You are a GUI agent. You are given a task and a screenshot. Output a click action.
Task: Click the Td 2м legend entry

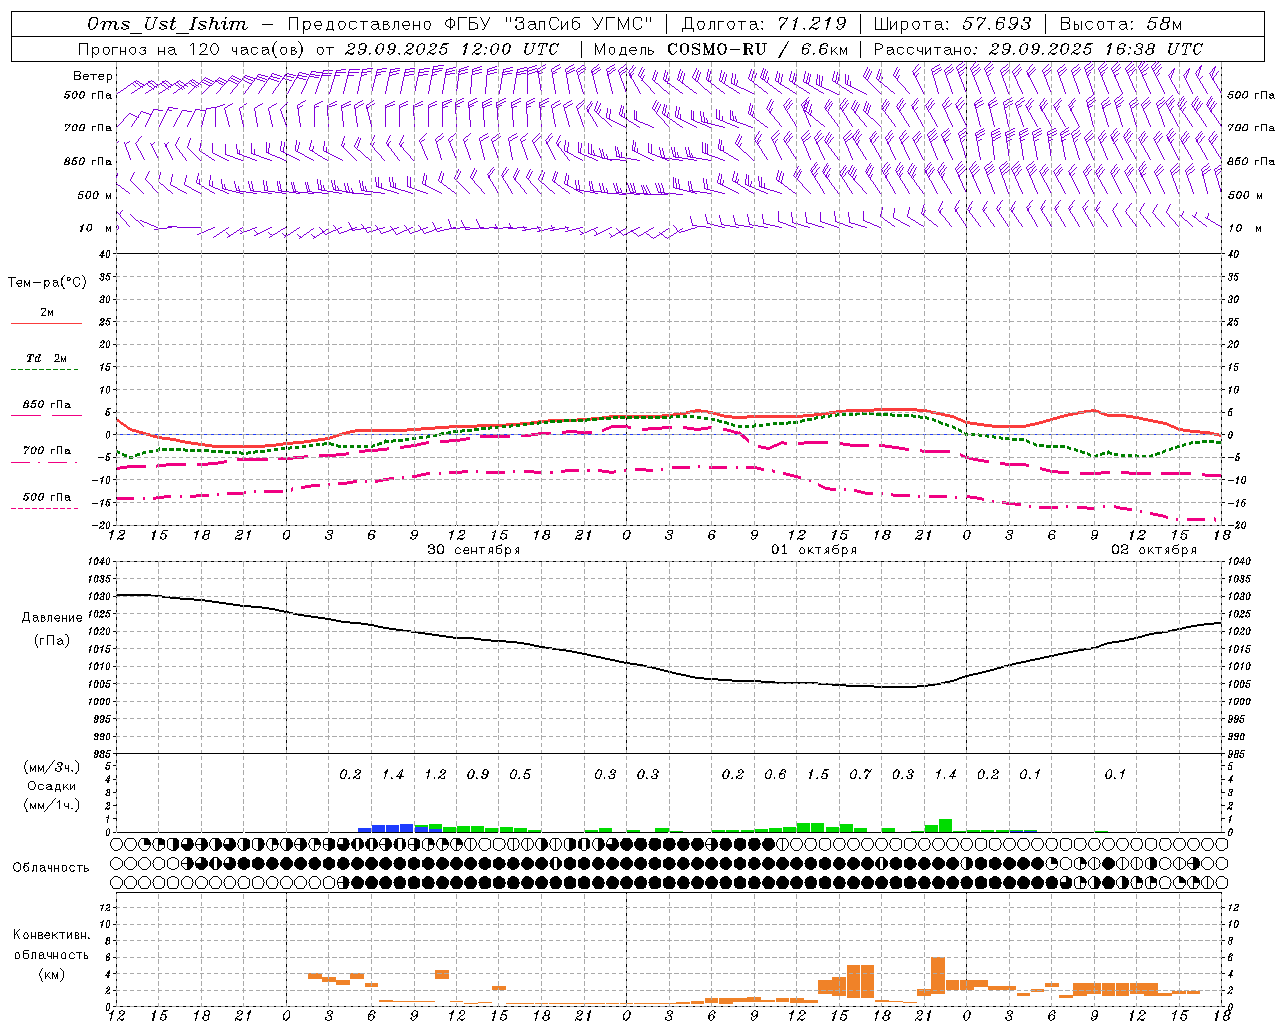[46, 358]
